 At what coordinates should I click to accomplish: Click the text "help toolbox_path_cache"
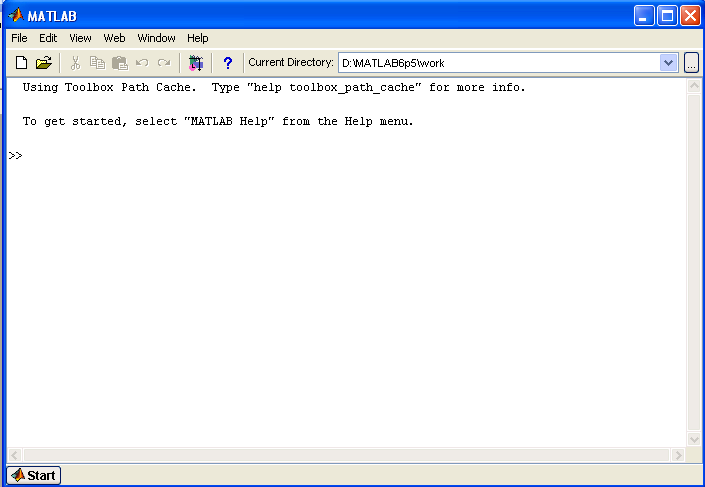[x=334, y=87]
